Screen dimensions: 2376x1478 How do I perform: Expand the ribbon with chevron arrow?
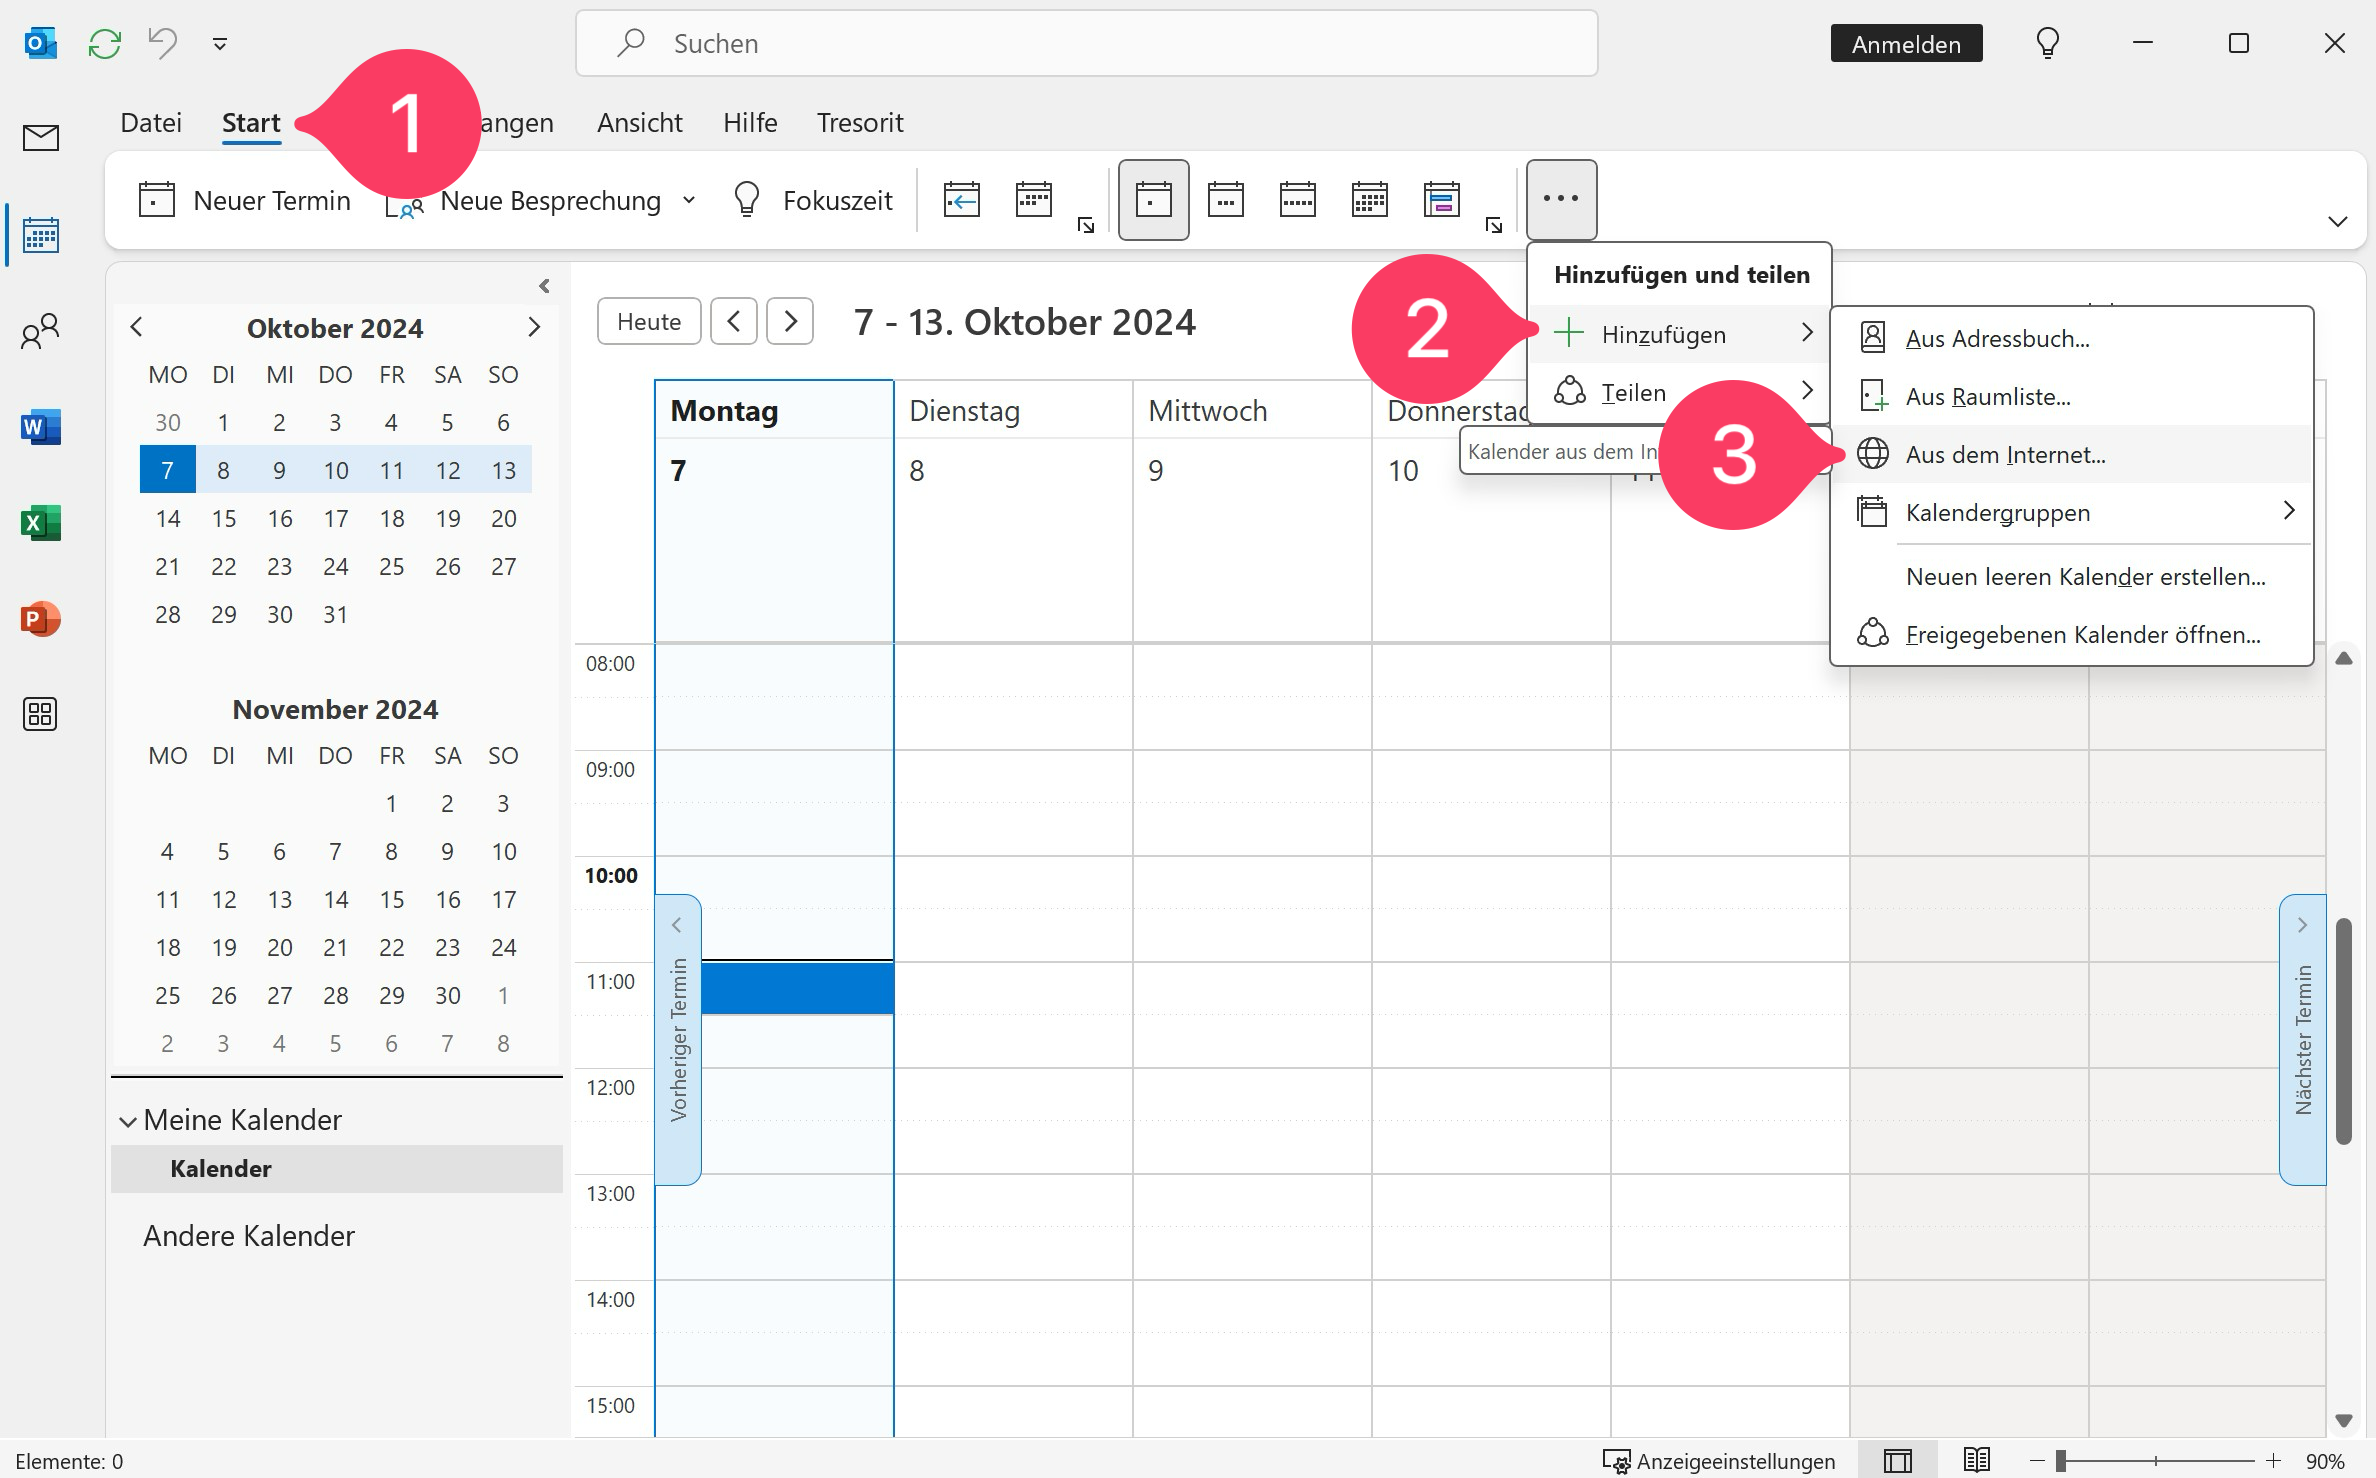click(2337, 221)
